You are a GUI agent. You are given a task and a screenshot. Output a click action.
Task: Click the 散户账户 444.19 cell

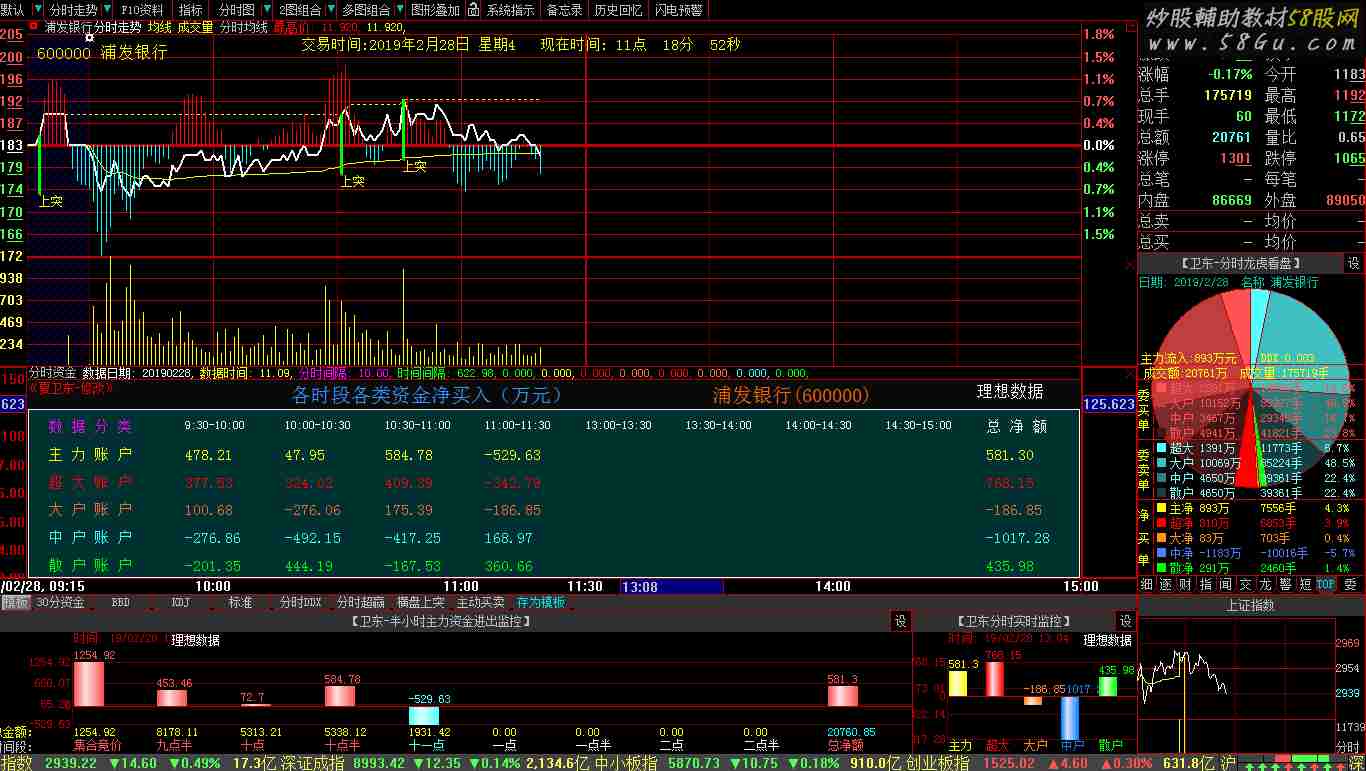tap(308, 566)
